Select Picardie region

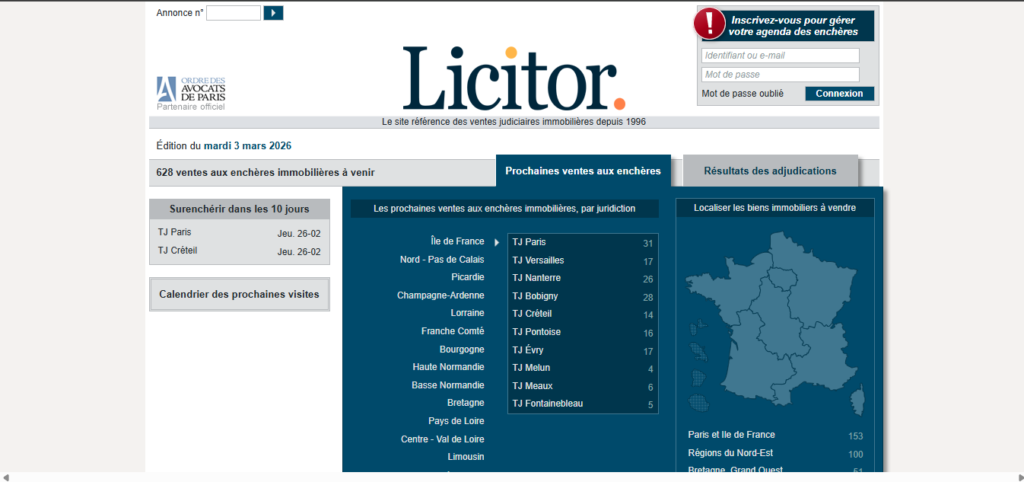(468, 277)
